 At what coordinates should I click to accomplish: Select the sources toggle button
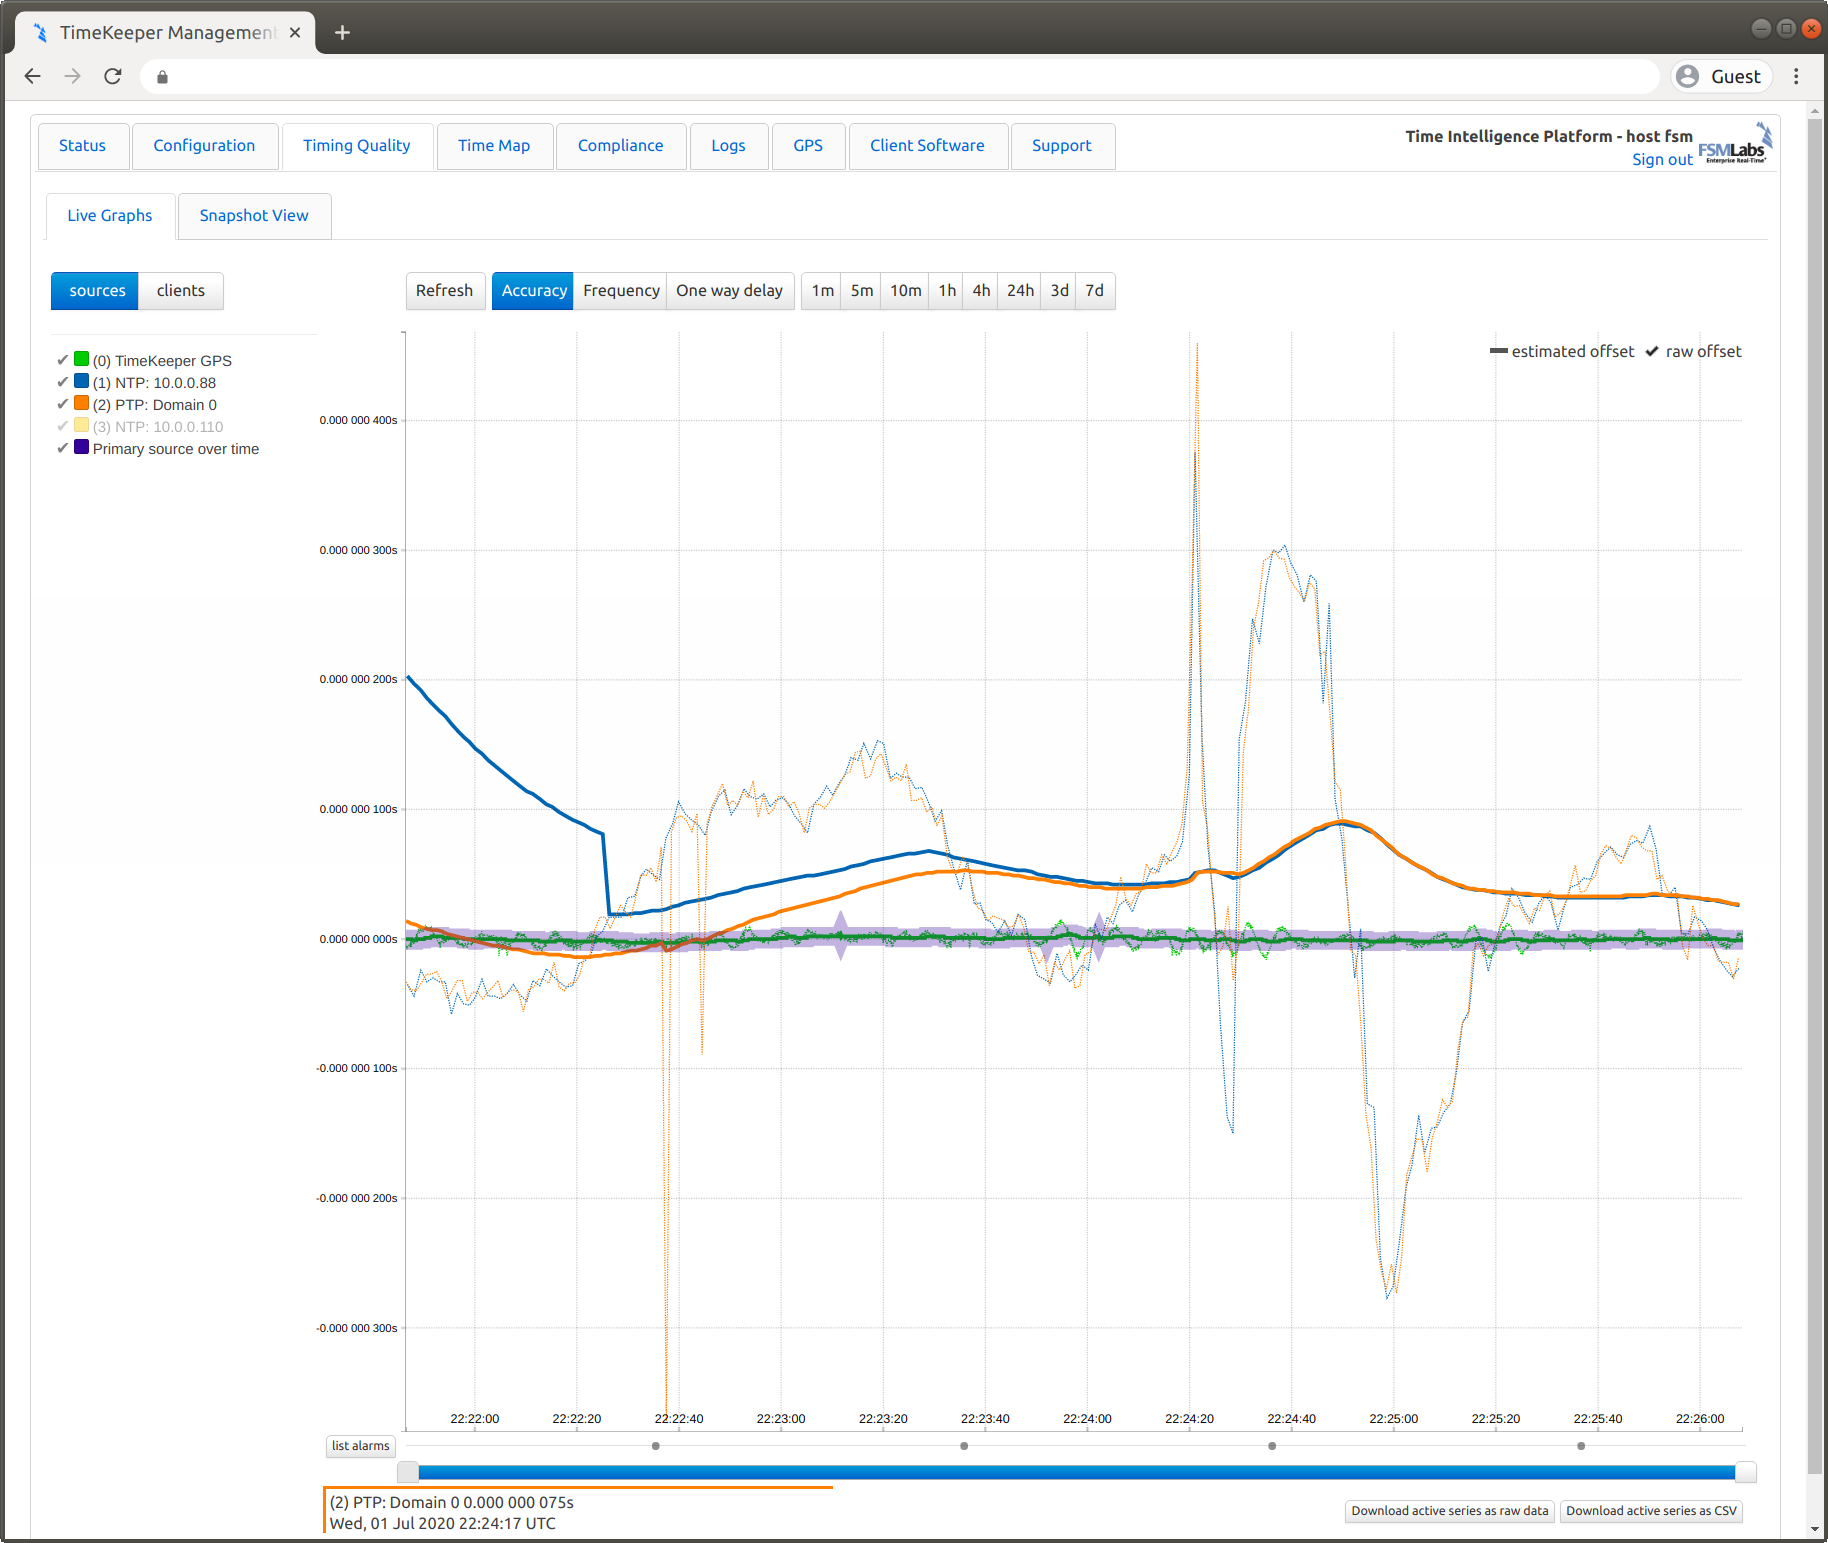[x=96, y=291]
